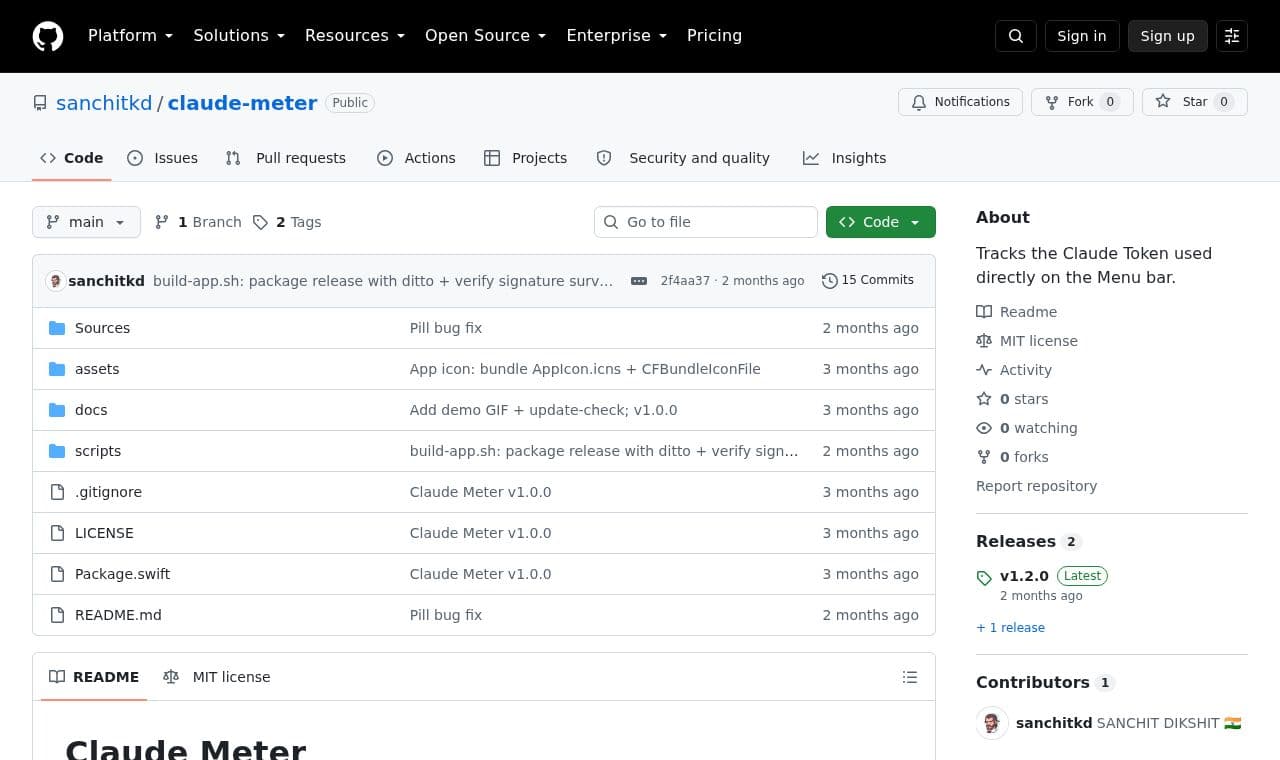
Task: View the 2 Tags link
Action: (x=287, y=222)
